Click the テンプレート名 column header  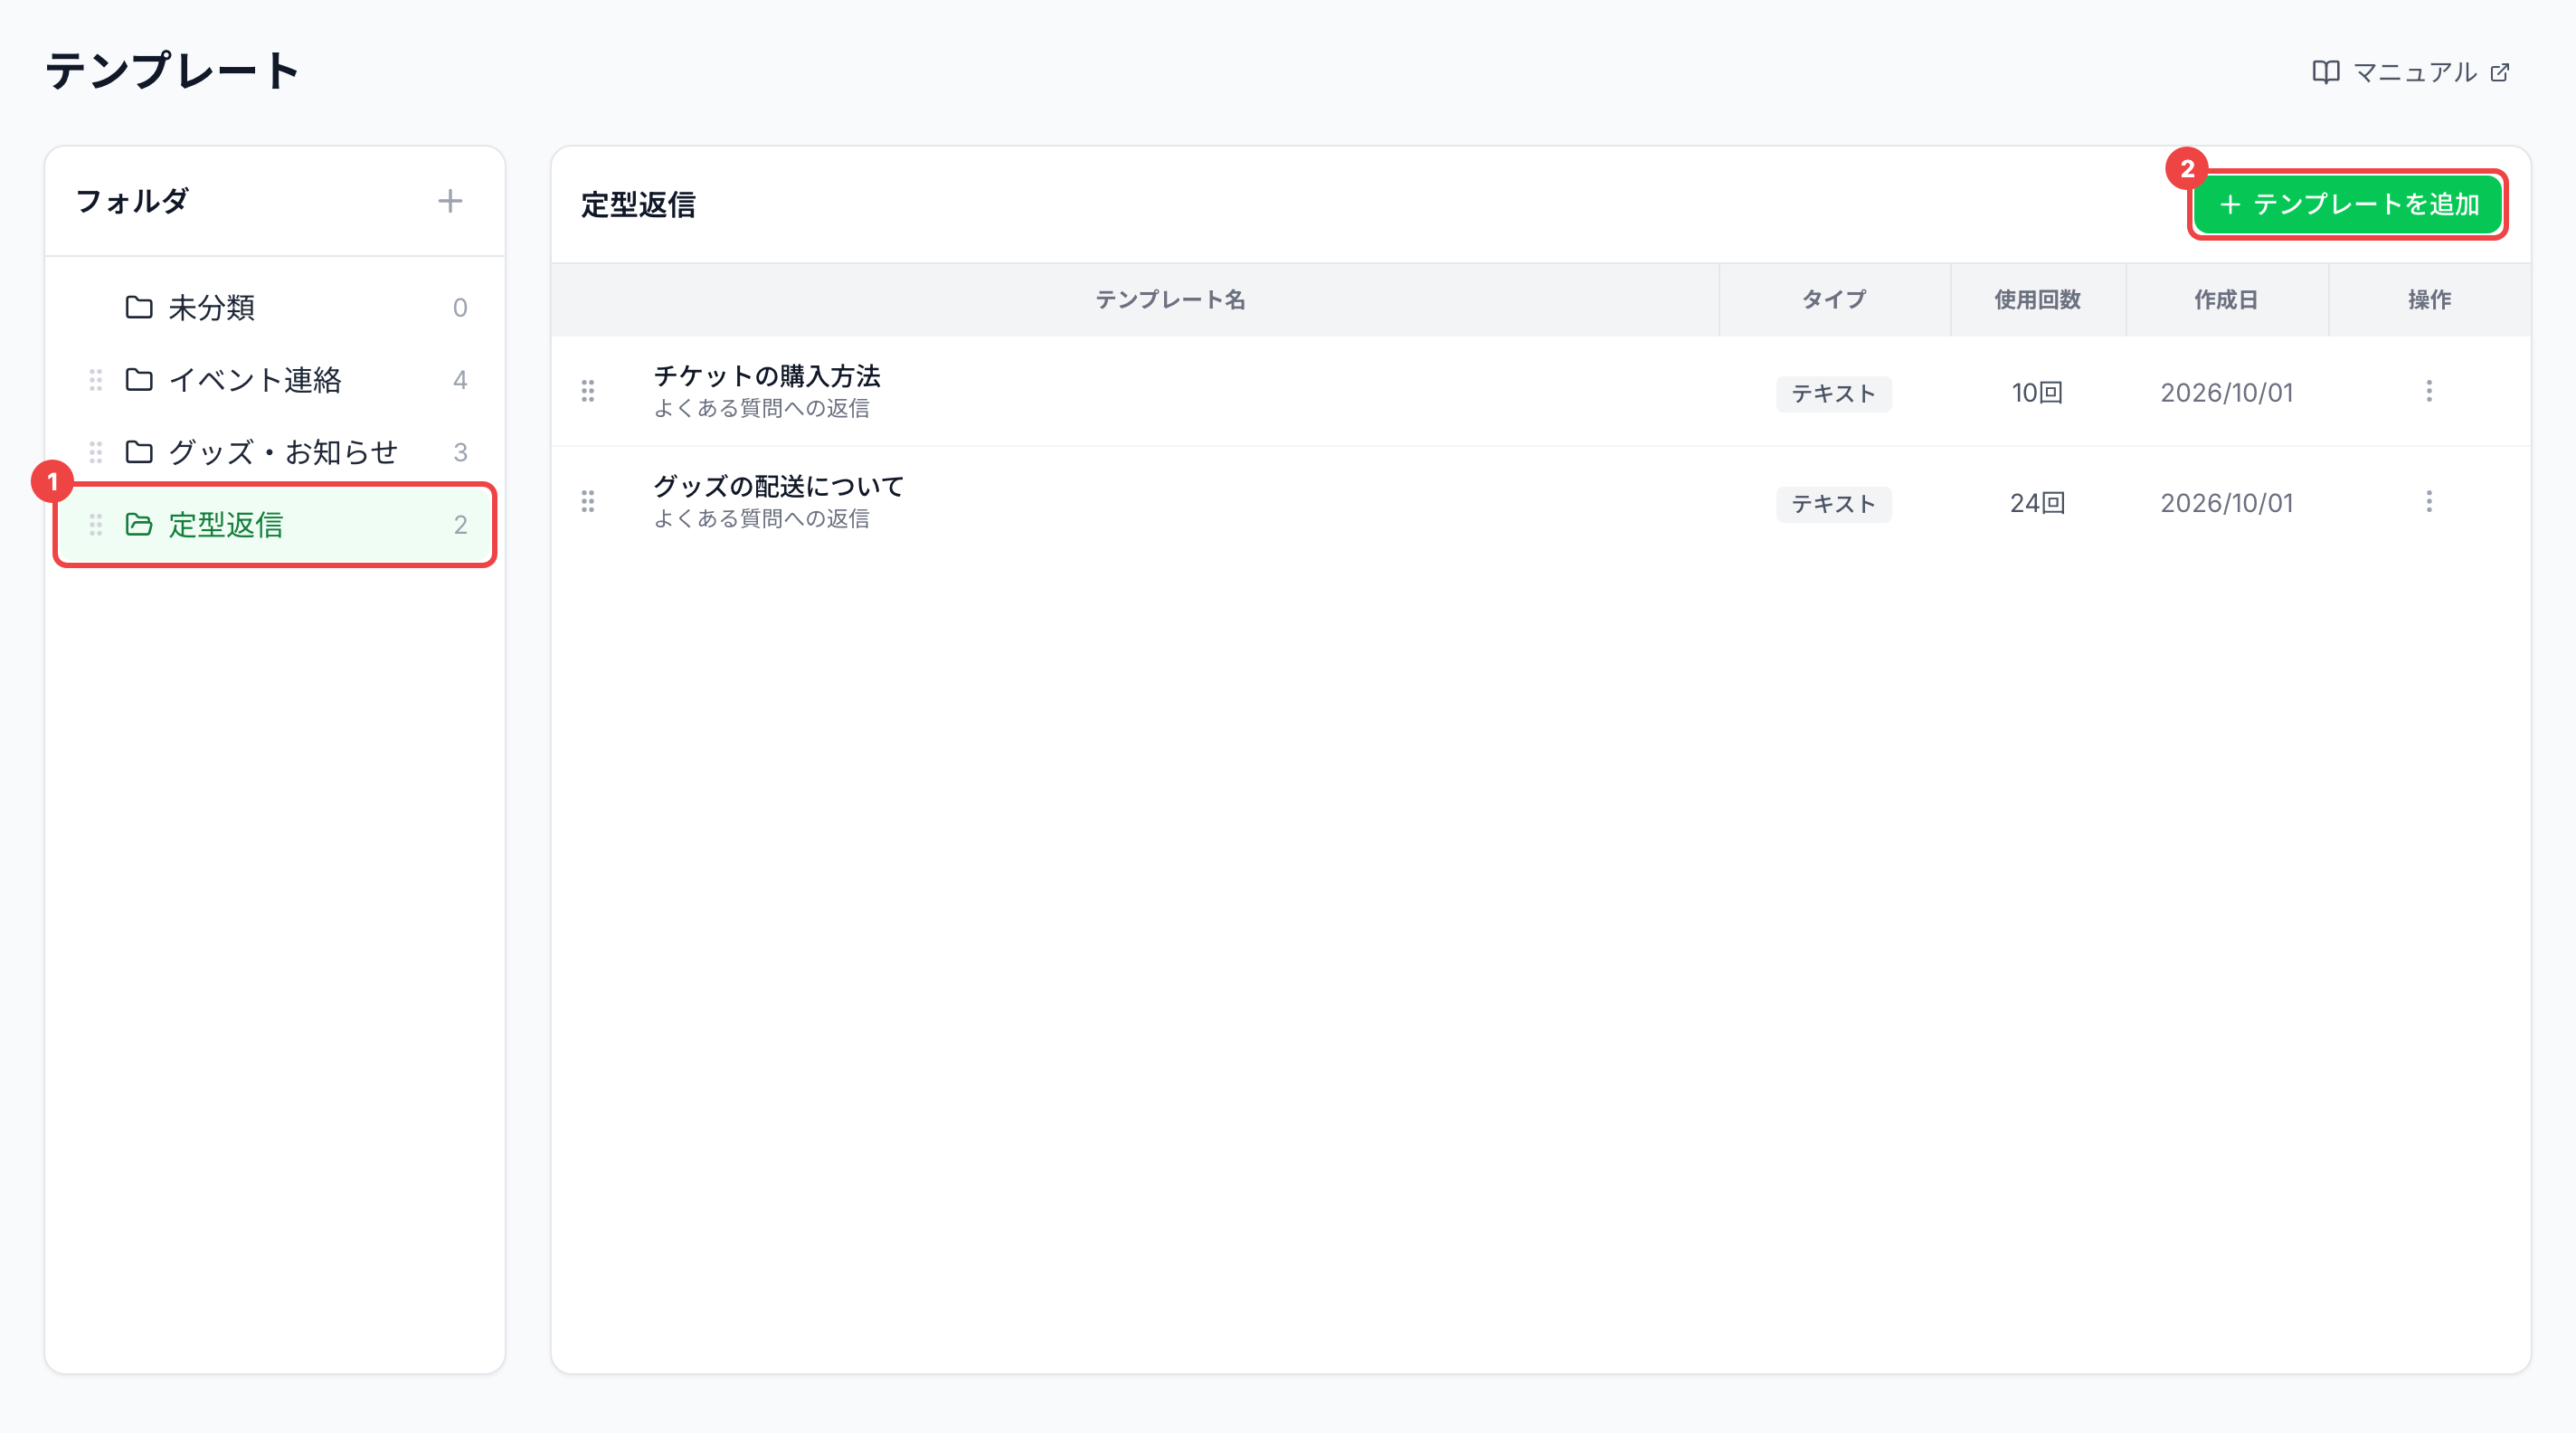pyautogui.click(x=1170, y=300)
